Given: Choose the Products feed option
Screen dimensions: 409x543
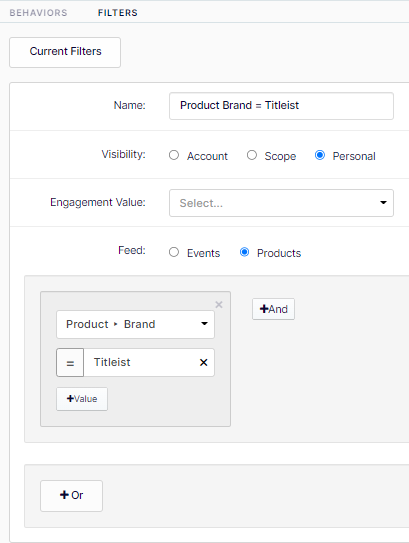Looking at the screenshot, I should tap(244, 252).
